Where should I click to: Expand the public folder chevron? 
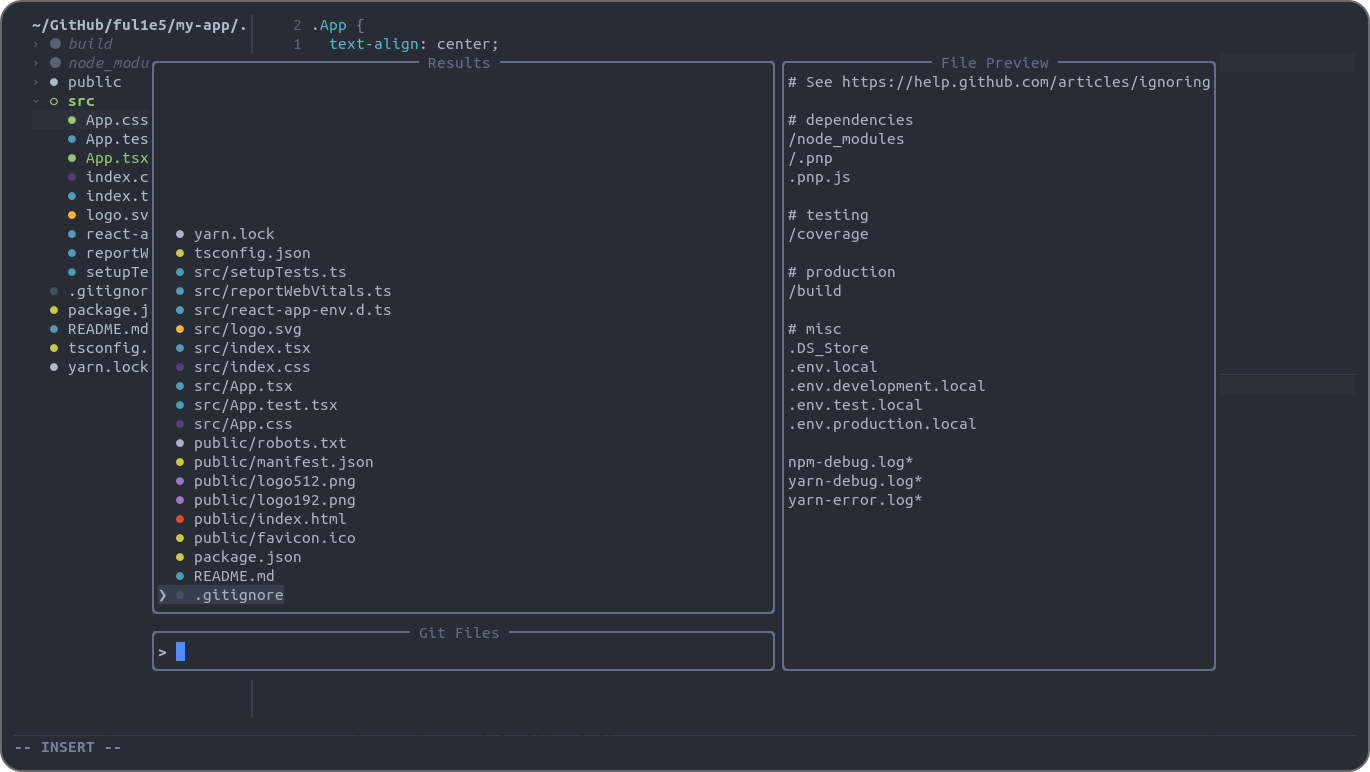36,82
